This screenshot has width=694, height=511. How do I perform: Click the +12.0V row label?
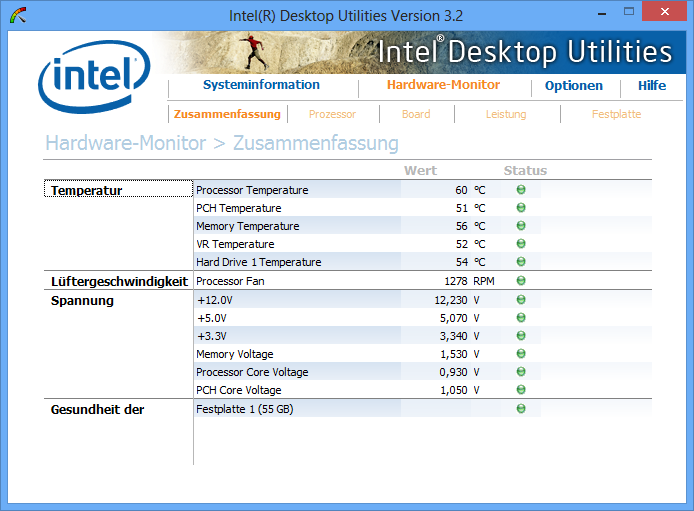point(215,300)
